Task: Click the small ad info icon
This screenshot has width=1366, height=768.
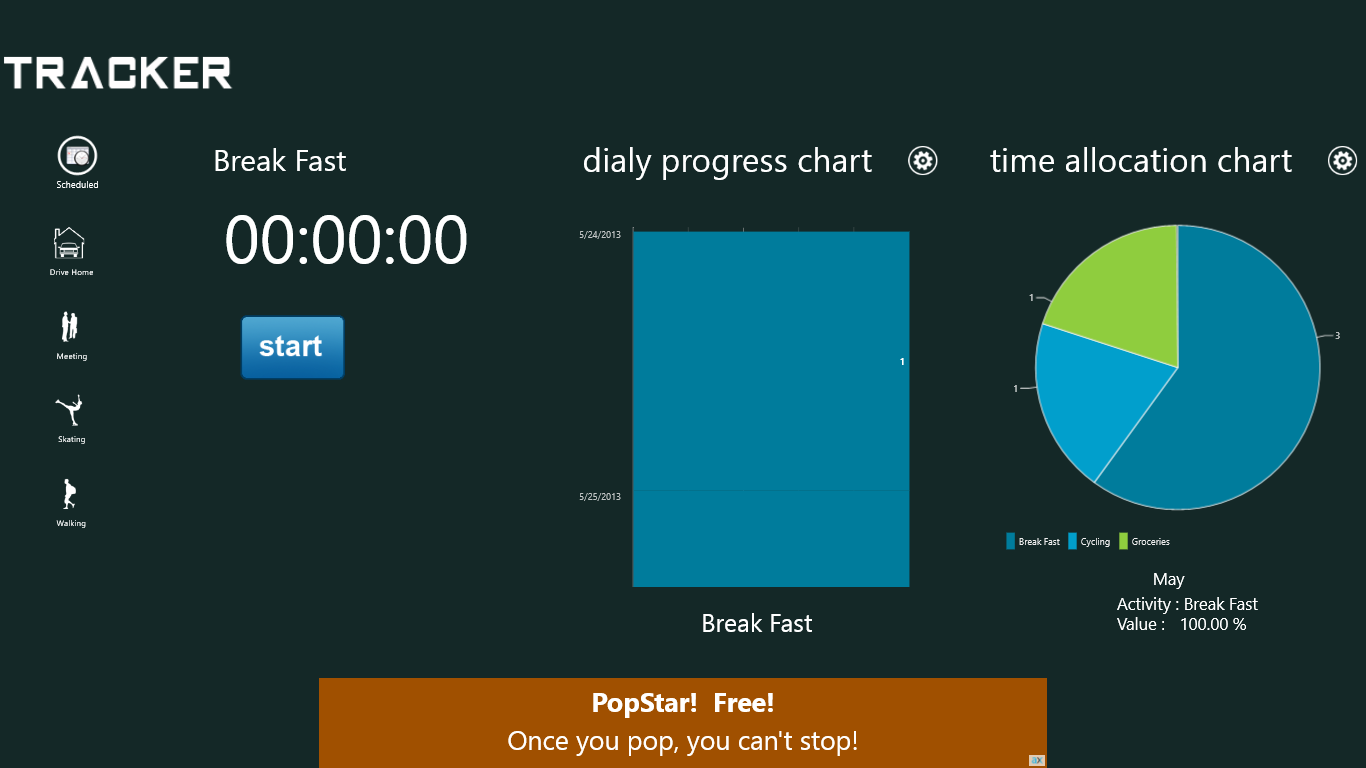Action: point(1037,760)
